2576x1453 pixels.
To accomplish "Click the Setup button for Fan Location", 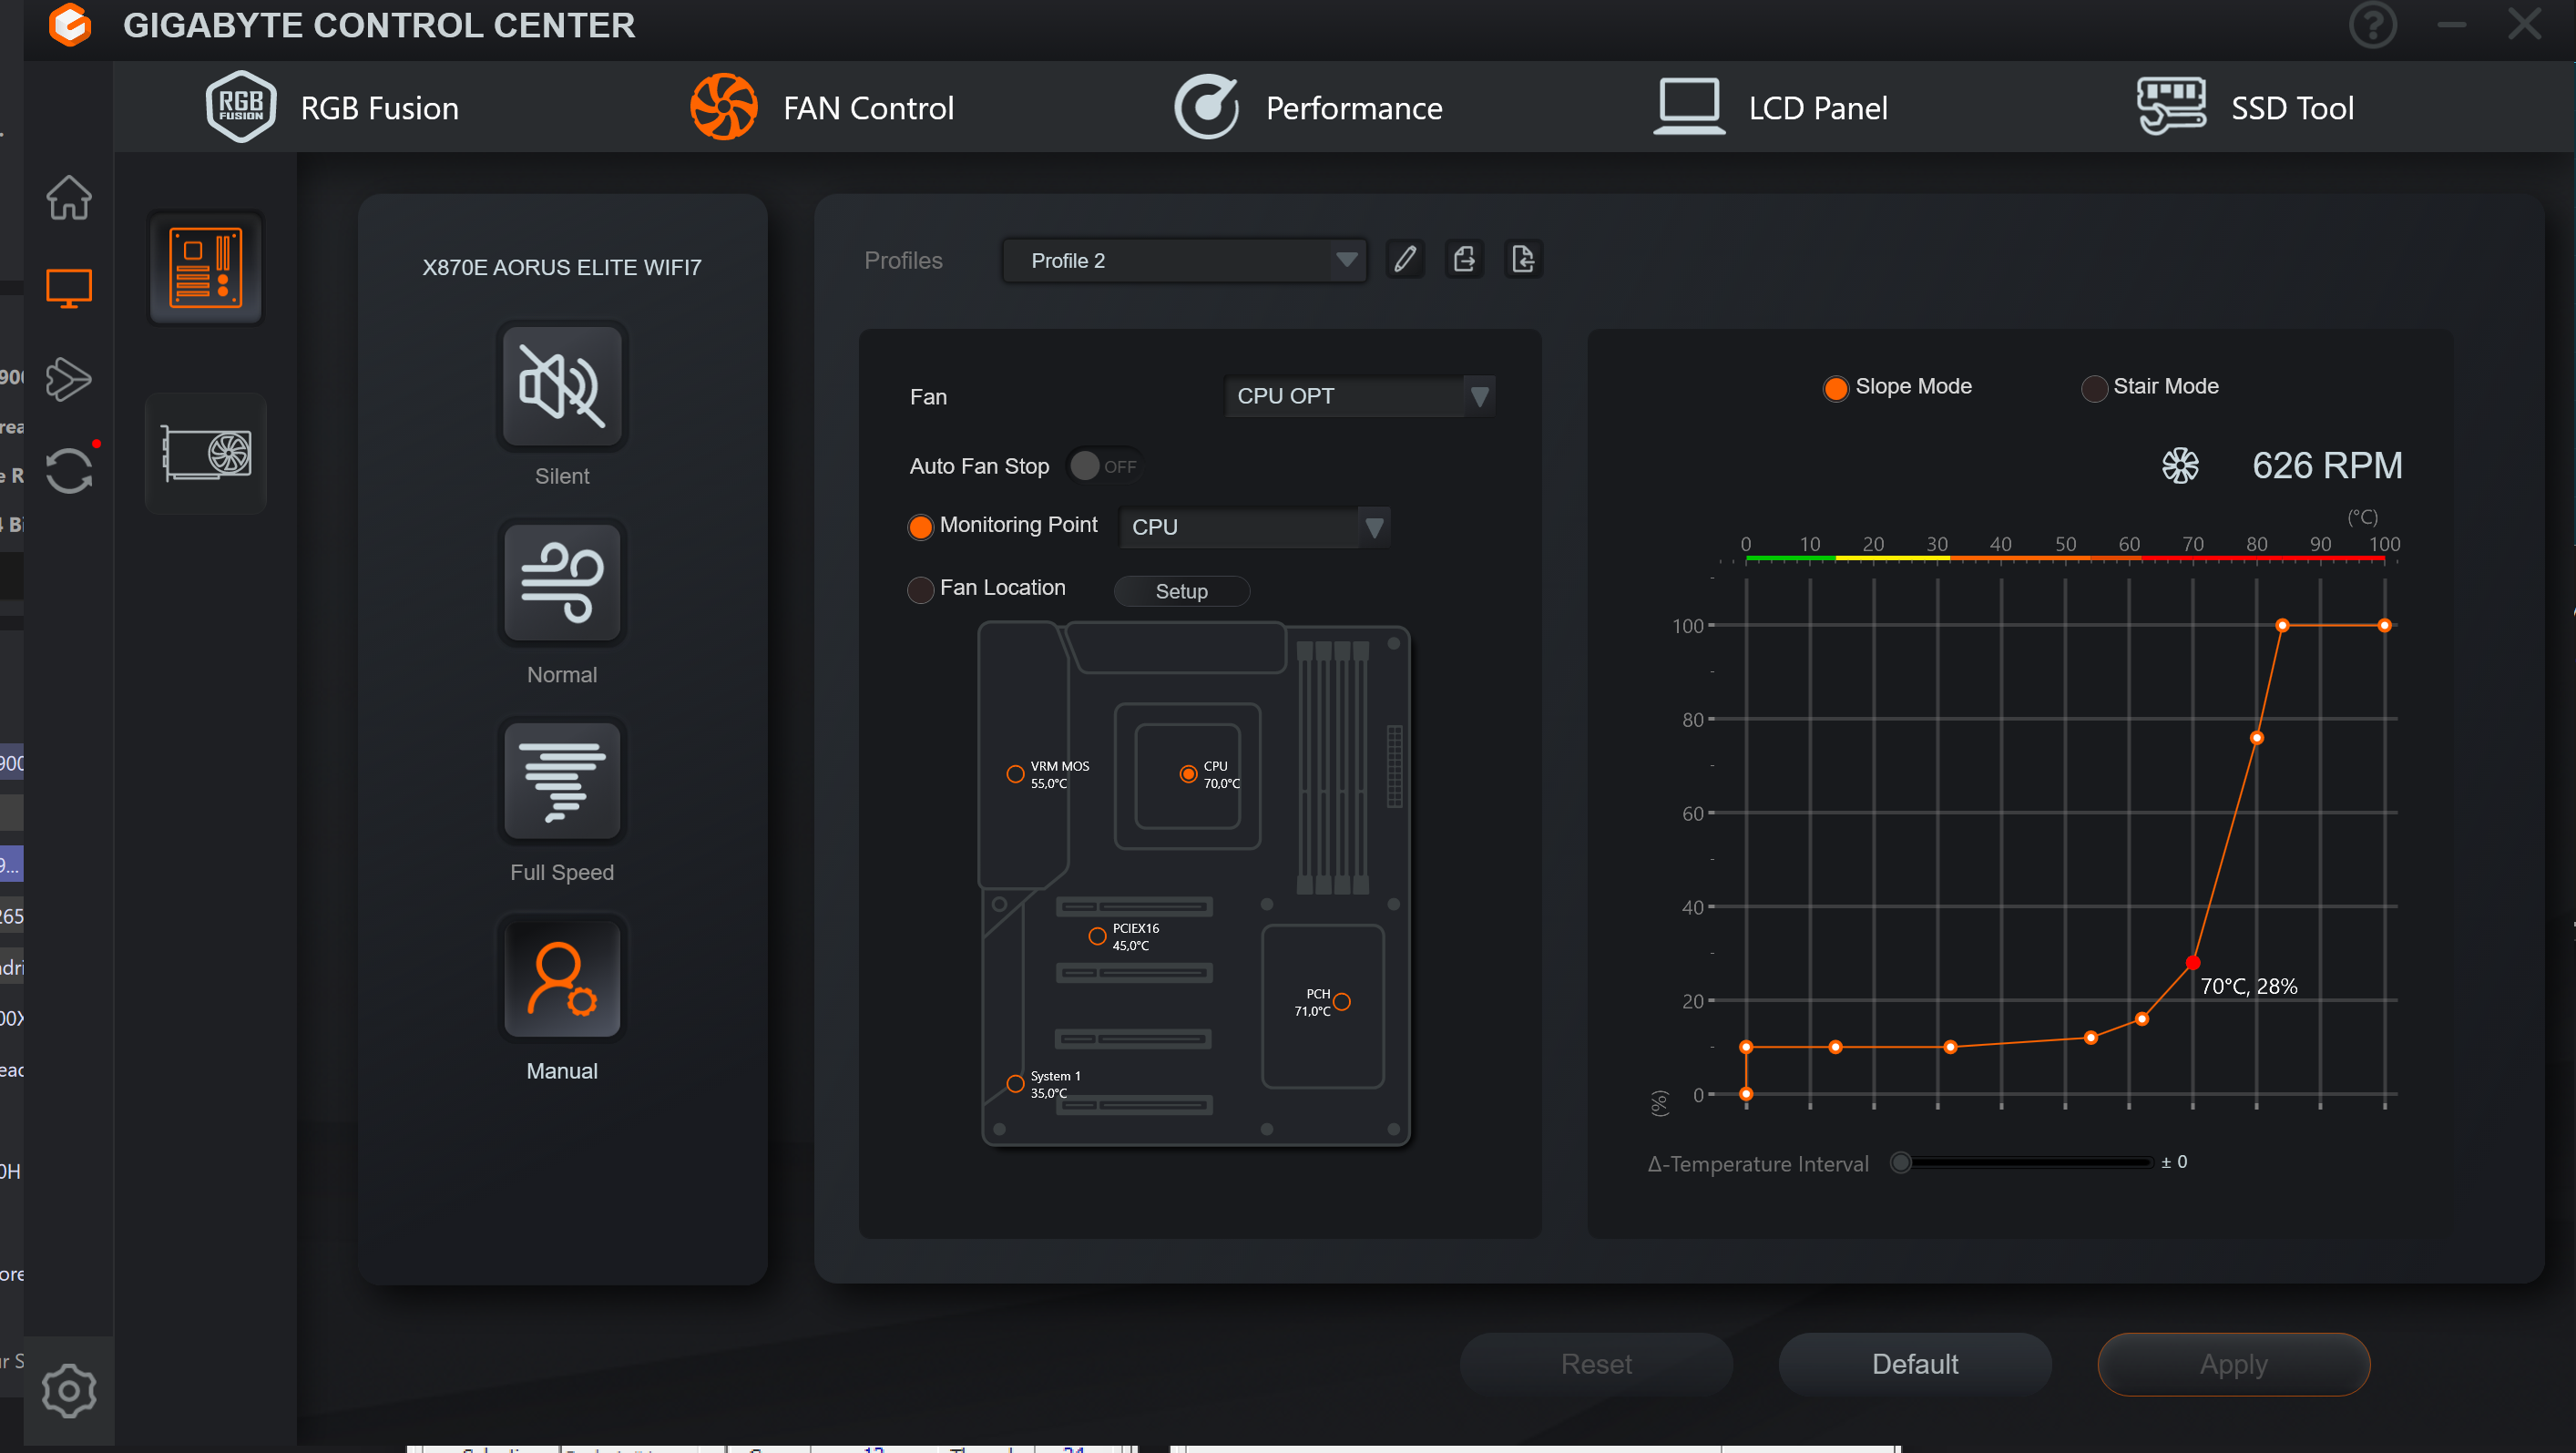I will 1181,591.
